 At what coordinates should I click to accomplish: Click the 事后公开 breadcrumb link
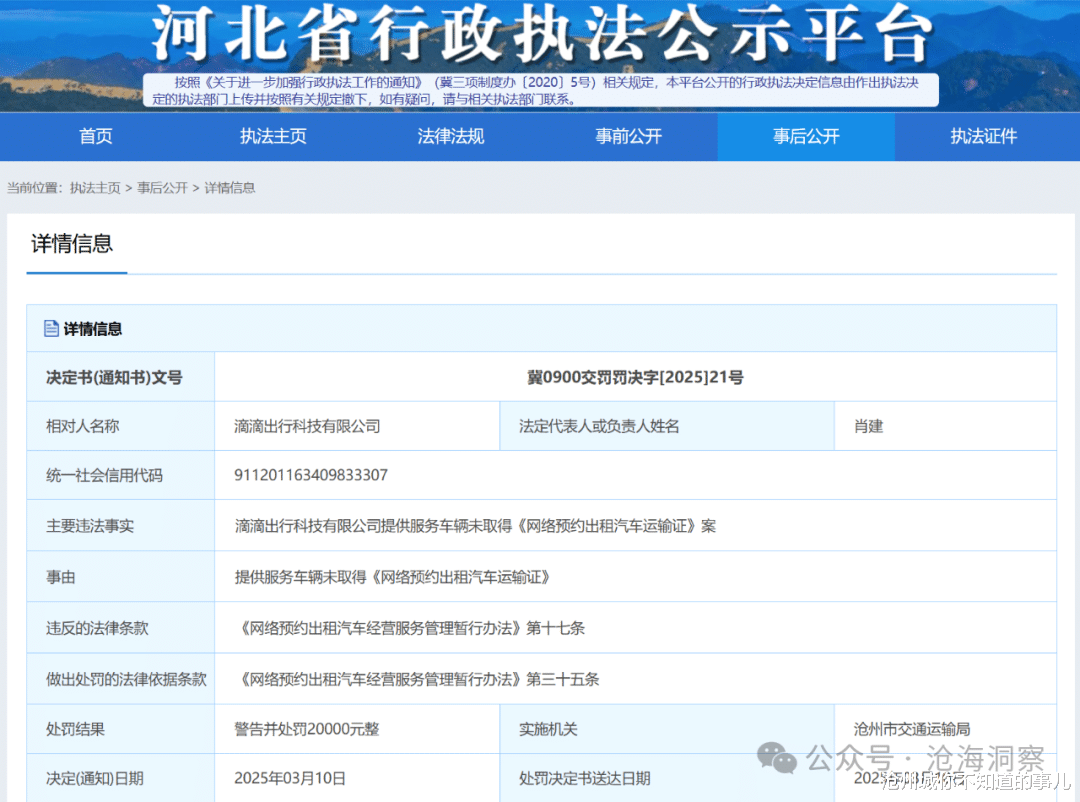tap(163, 188)
